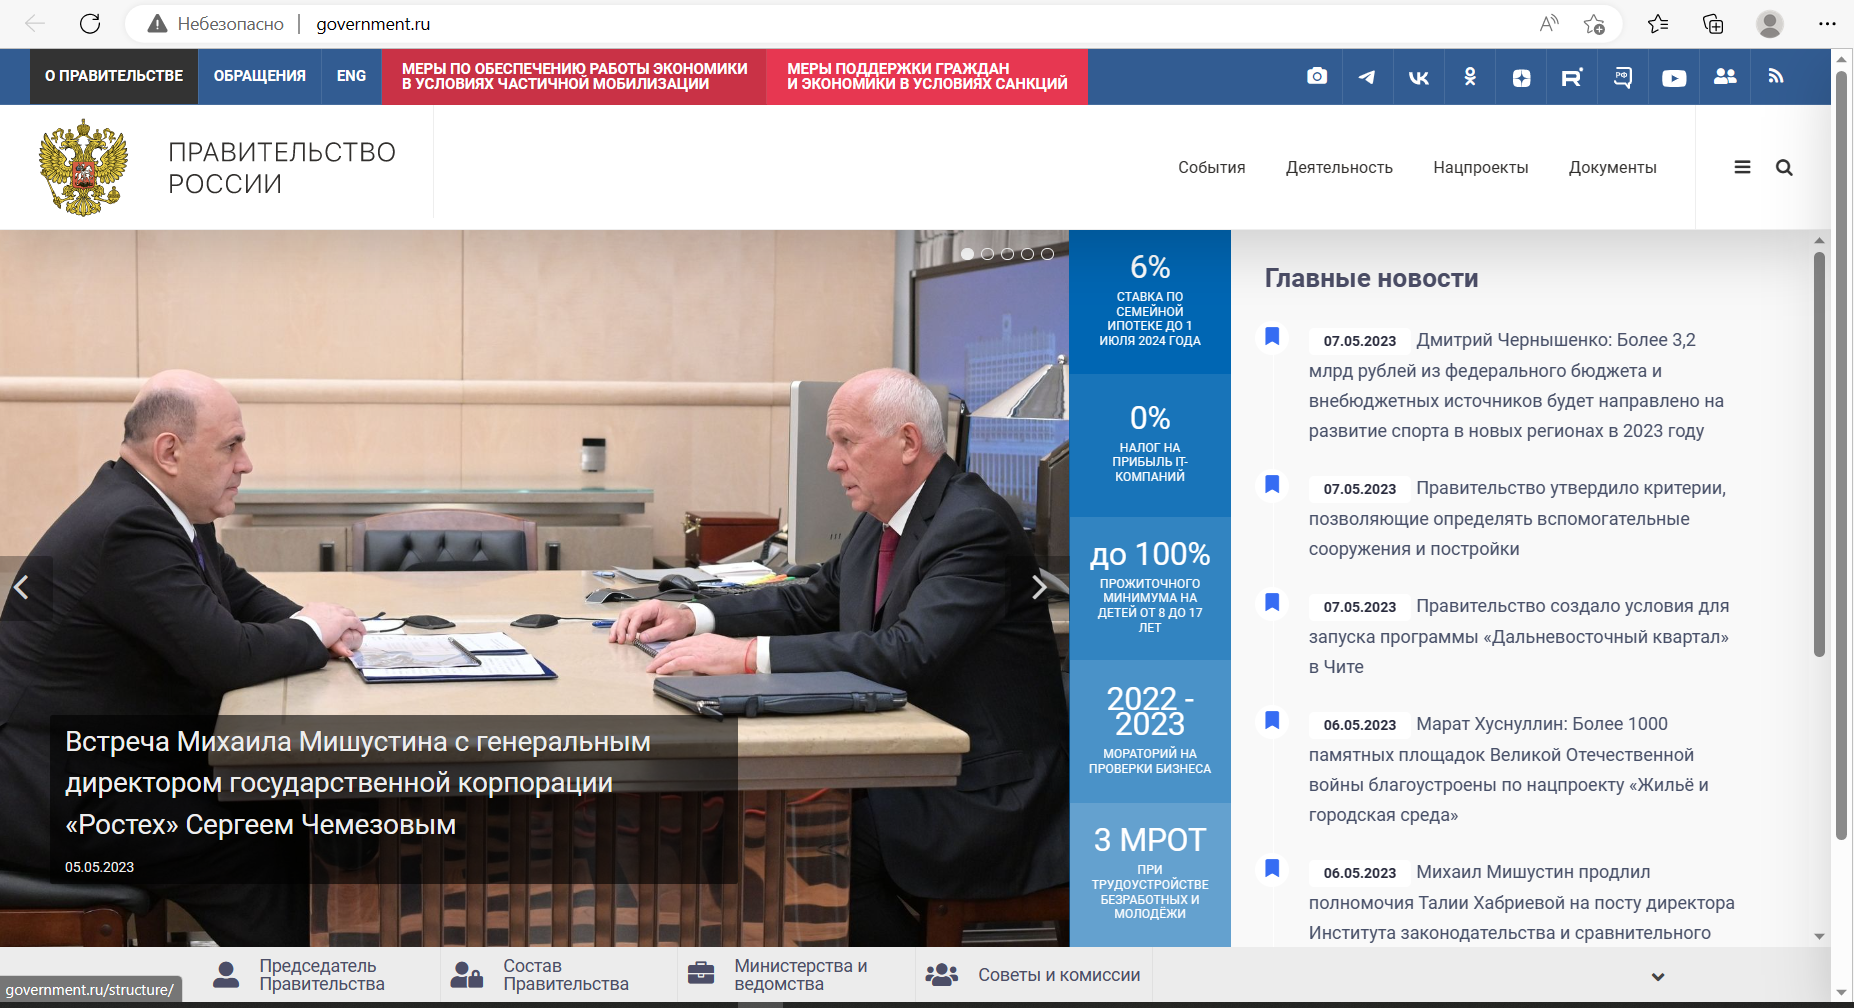The image size is (1854, 1008).
Task: Open the О ПРАВИТЕЛЬСТВЕ menu
Action: coord(114,76)
